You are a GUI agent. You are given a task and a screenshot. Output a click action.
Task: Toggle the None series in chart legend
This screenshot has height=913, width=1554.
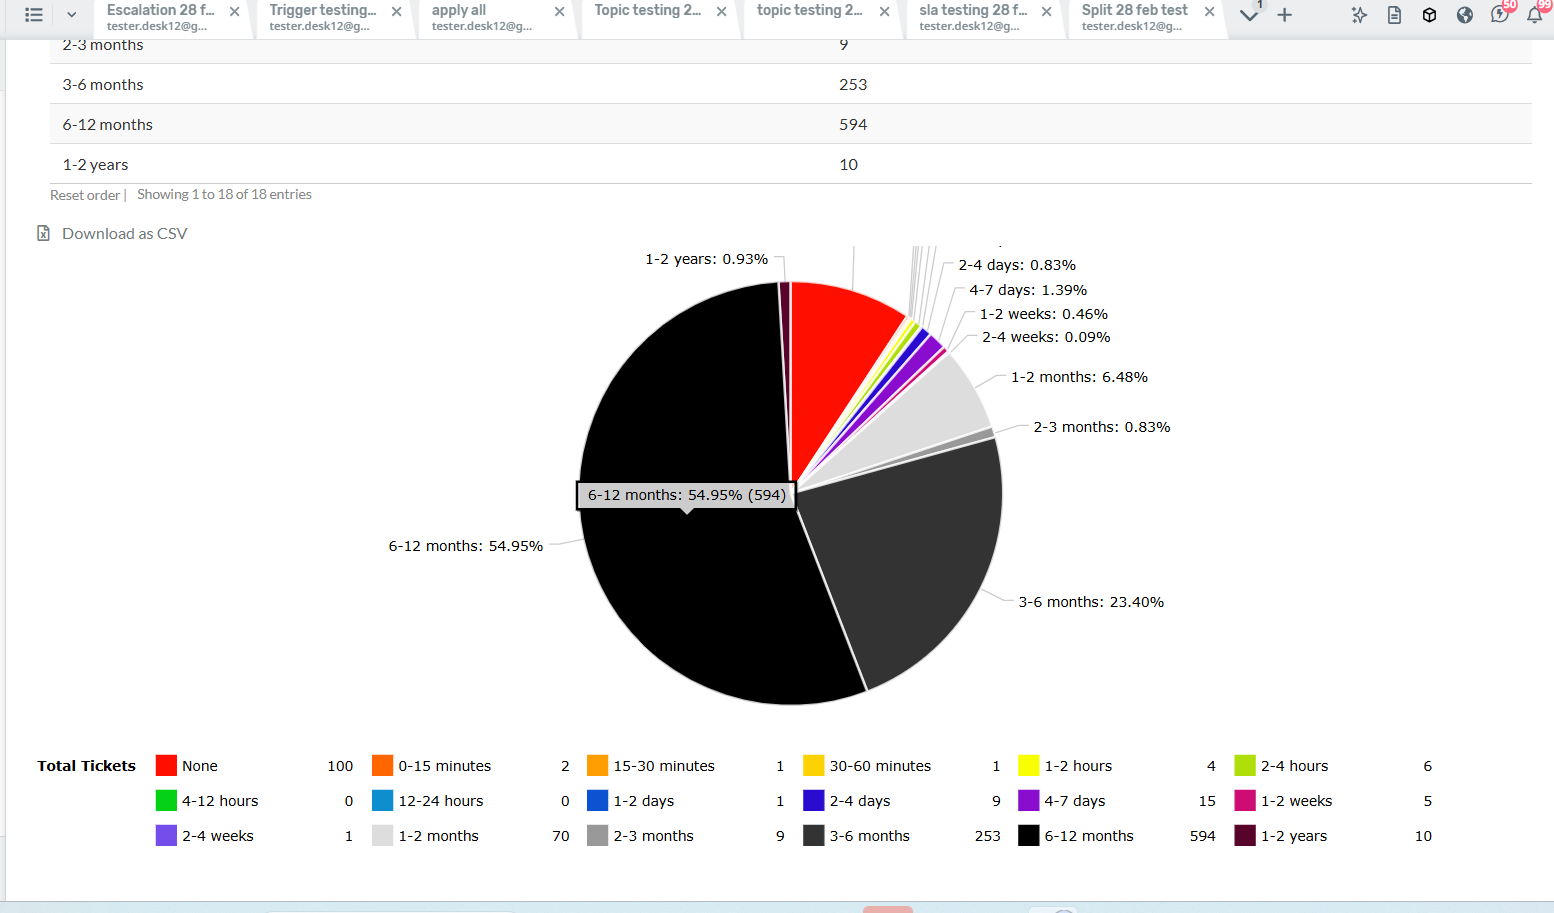pyautogui.click(x=199, y=766)
